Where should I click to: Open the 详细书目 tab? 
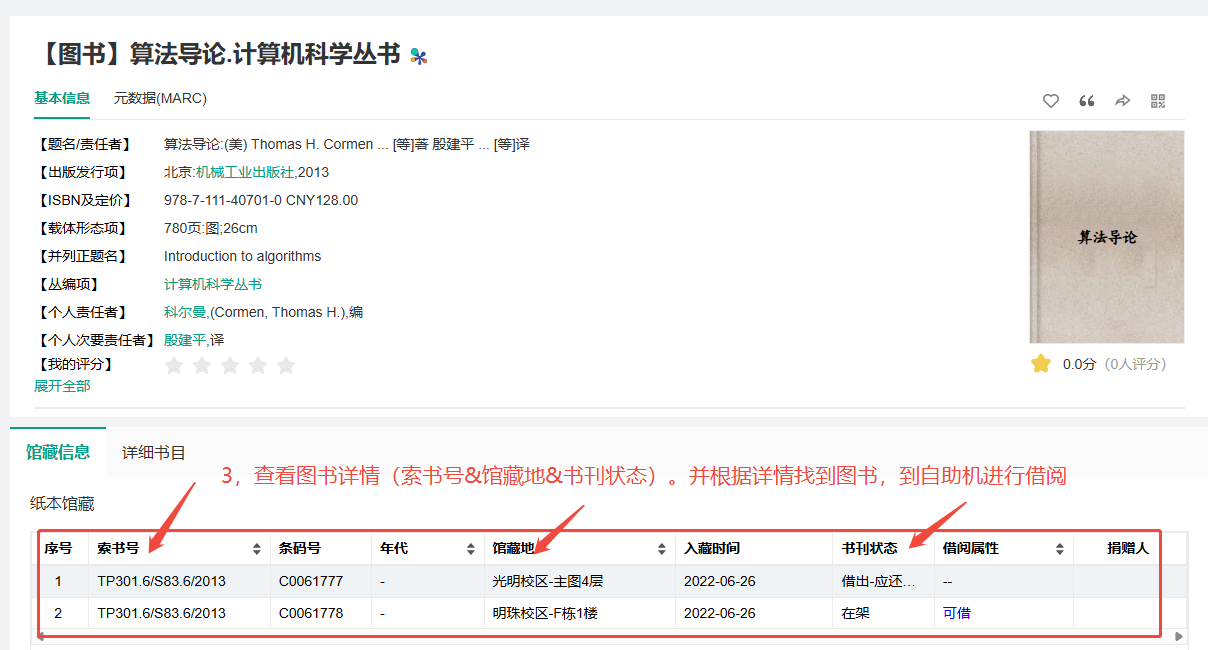pos(153,452)
